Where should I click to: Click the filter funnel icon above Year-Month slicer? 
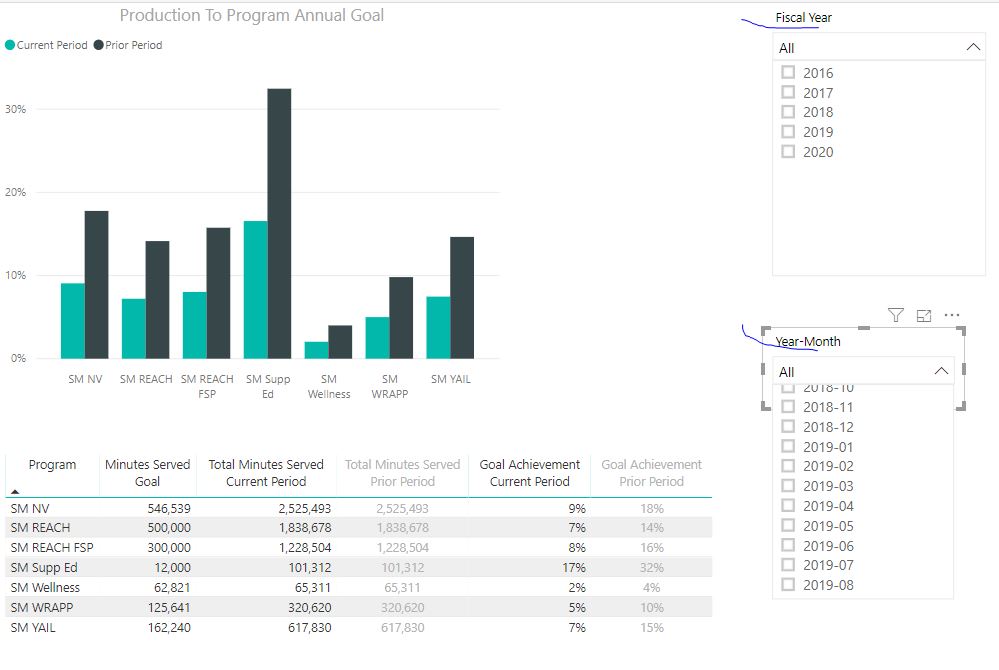[x=896, y=315]
